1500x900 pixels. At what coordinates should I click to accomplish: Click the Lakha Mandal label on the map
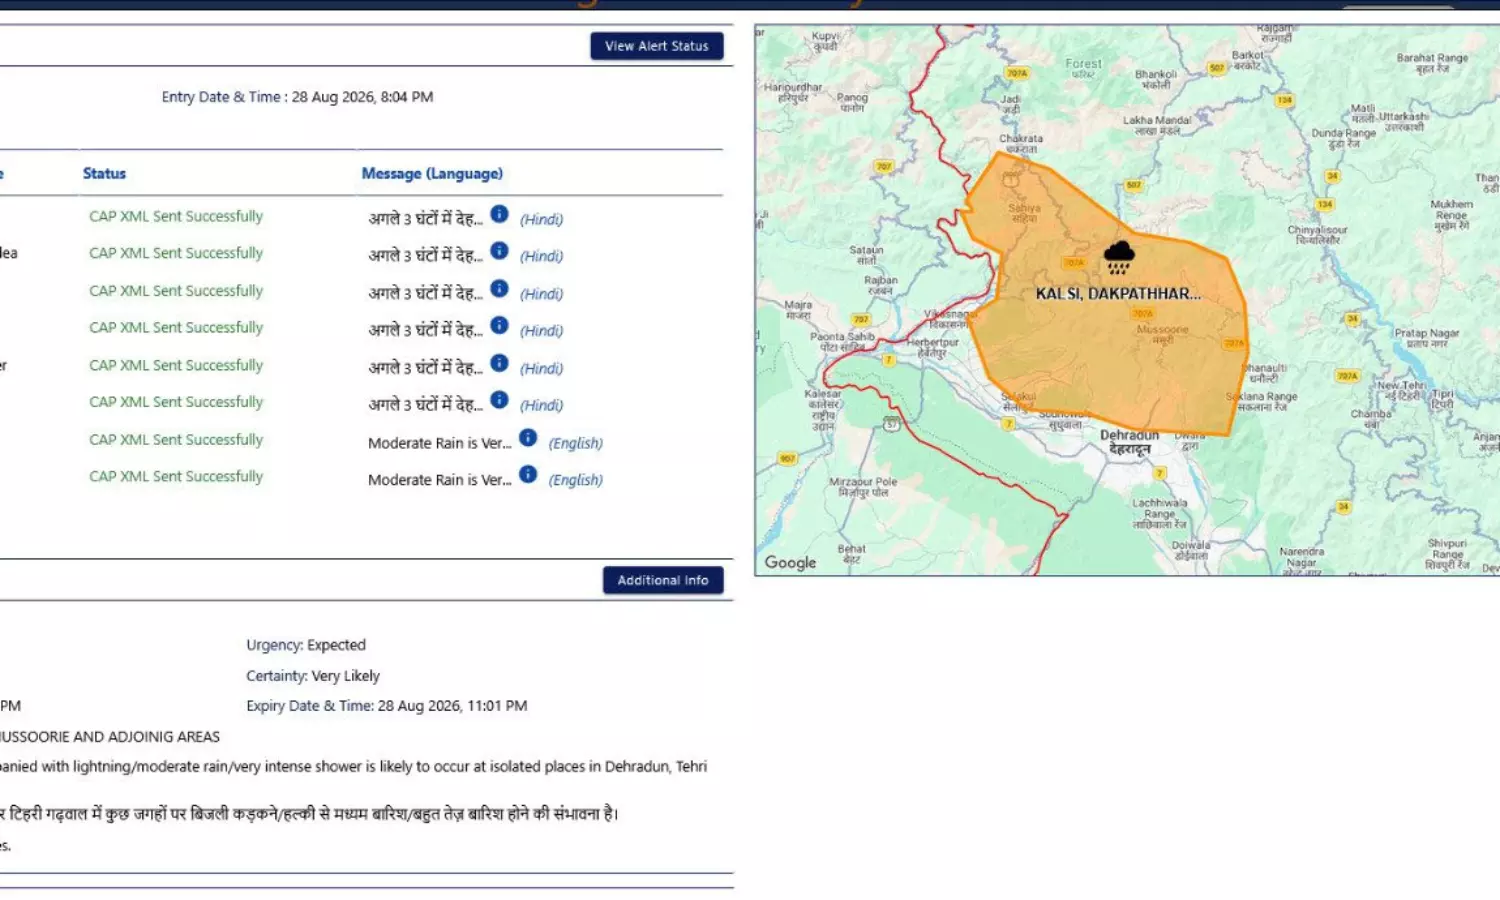point(1157,125)
